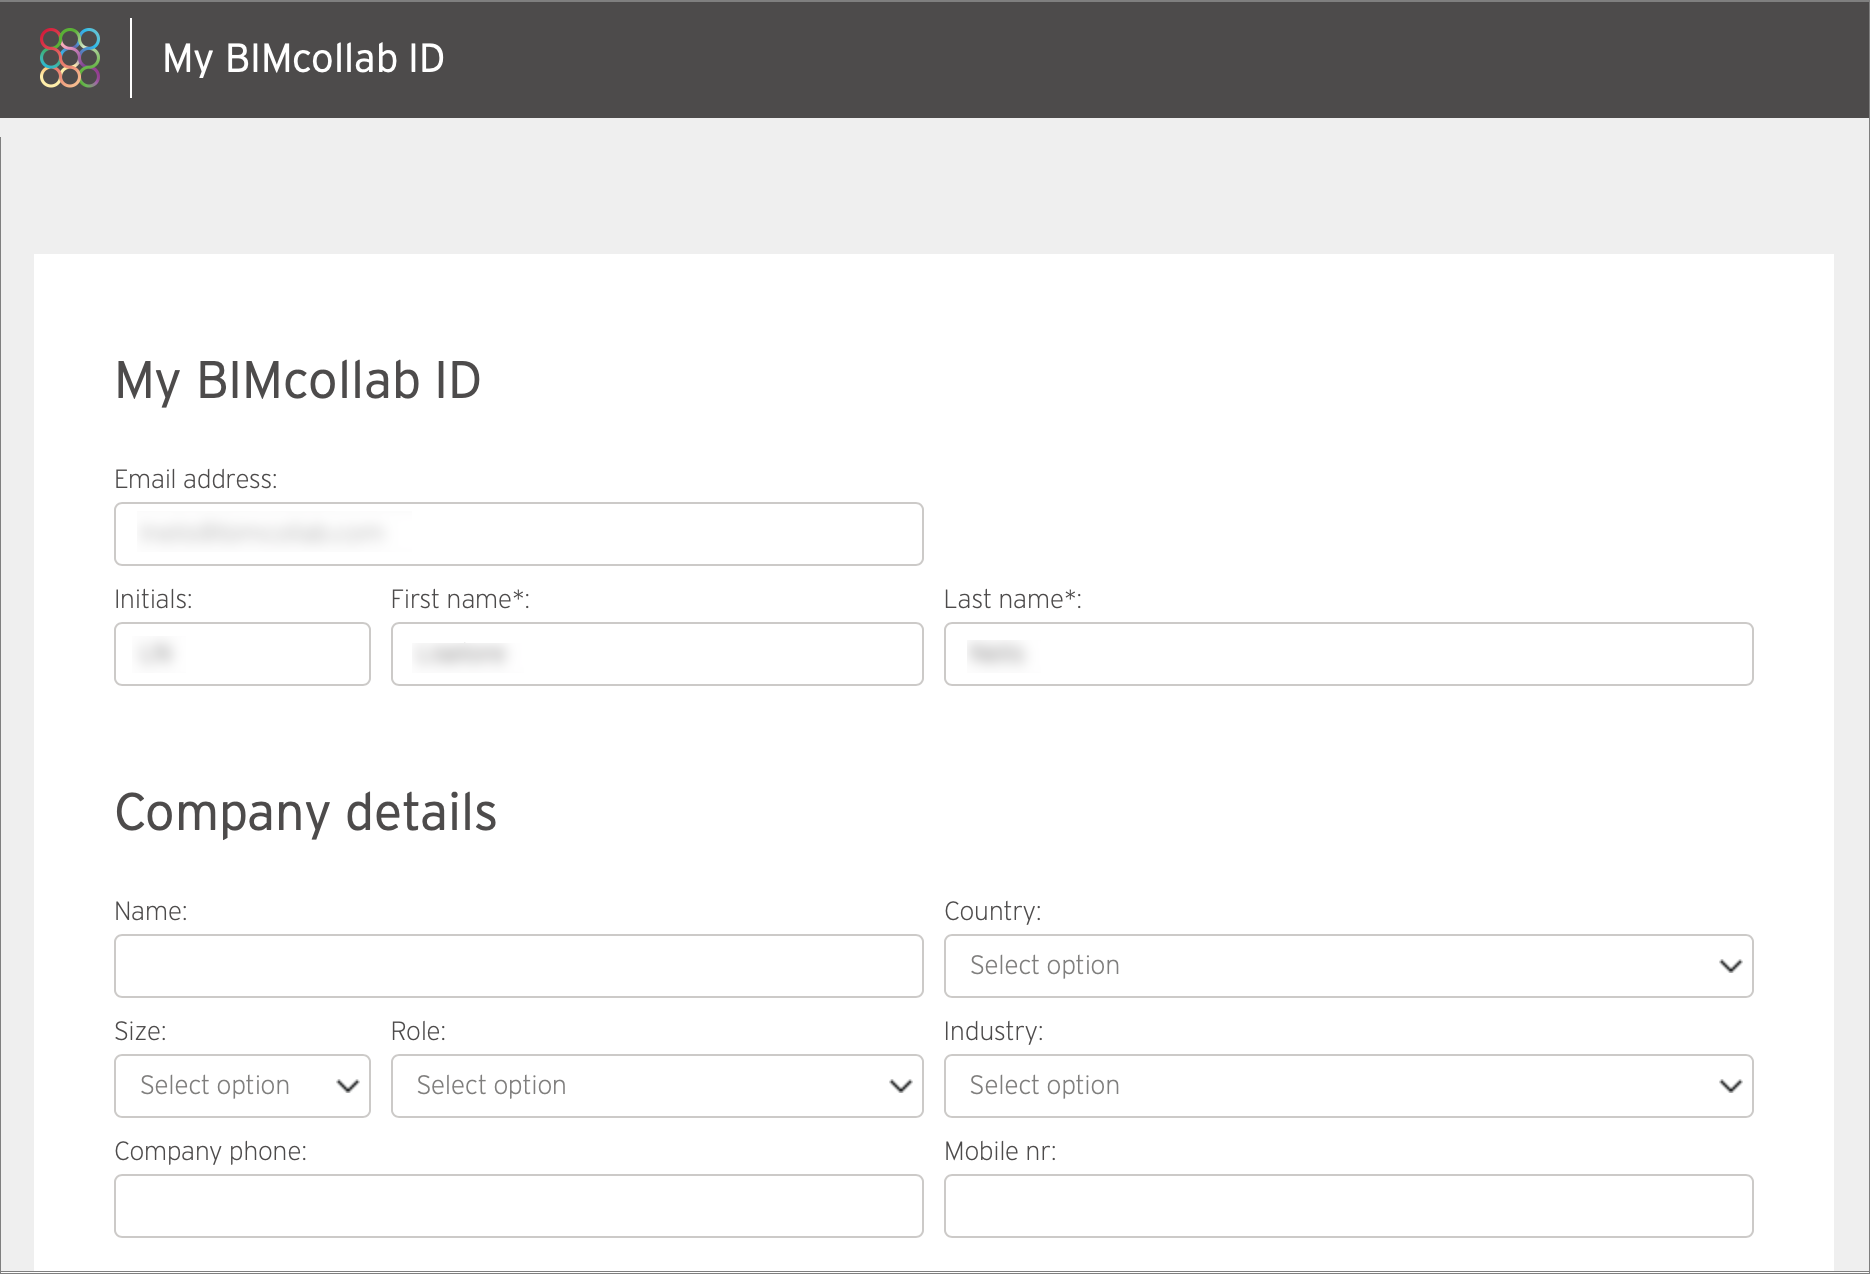
Task: Click the company Name label
Action: pos(151,911)
